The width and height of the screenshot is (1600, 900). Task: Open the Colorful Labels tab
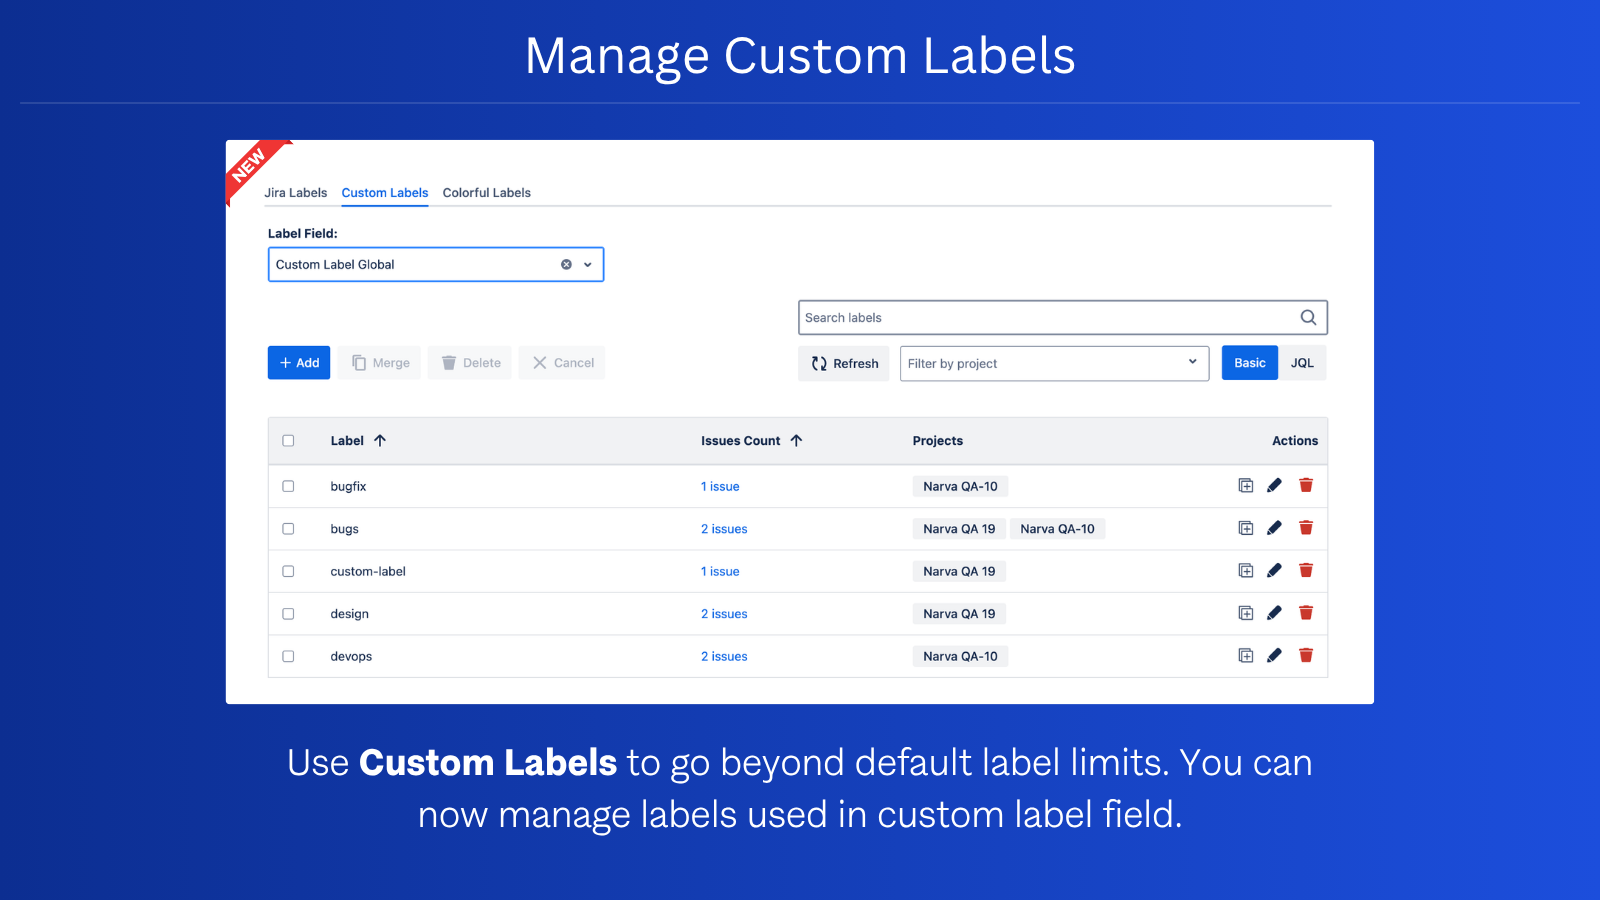click(487, 193)
